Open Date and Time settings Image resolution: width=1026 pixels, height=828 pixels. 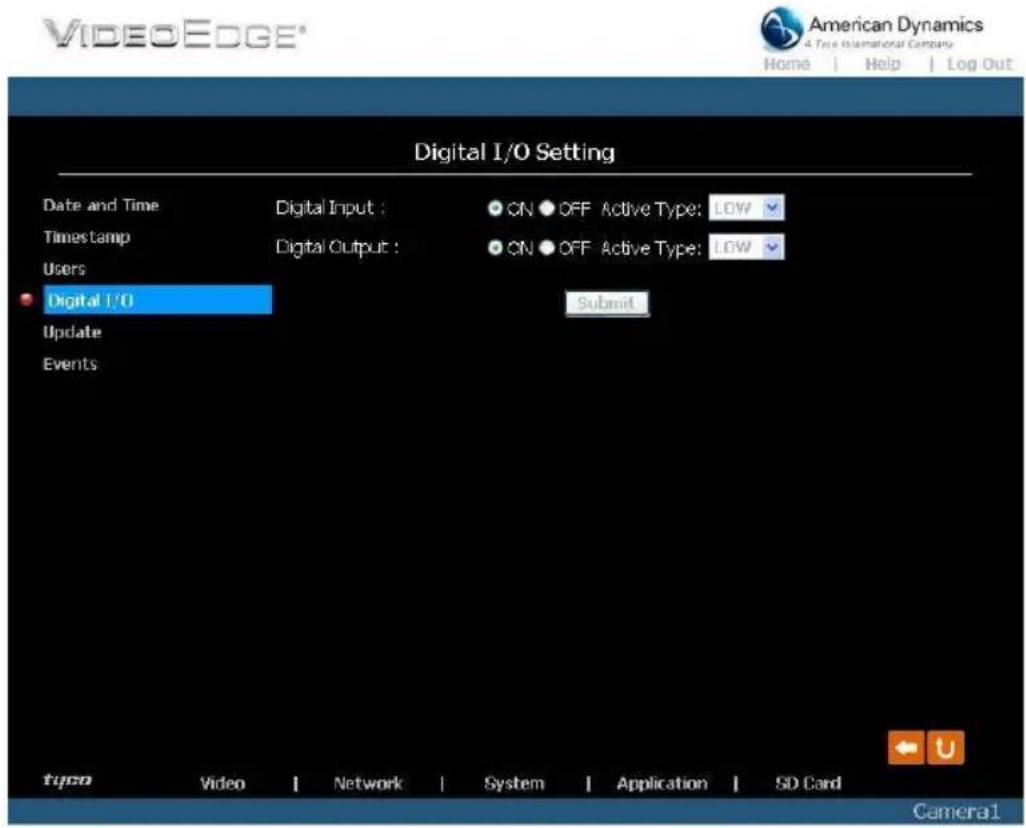click(x=101, y=205)
